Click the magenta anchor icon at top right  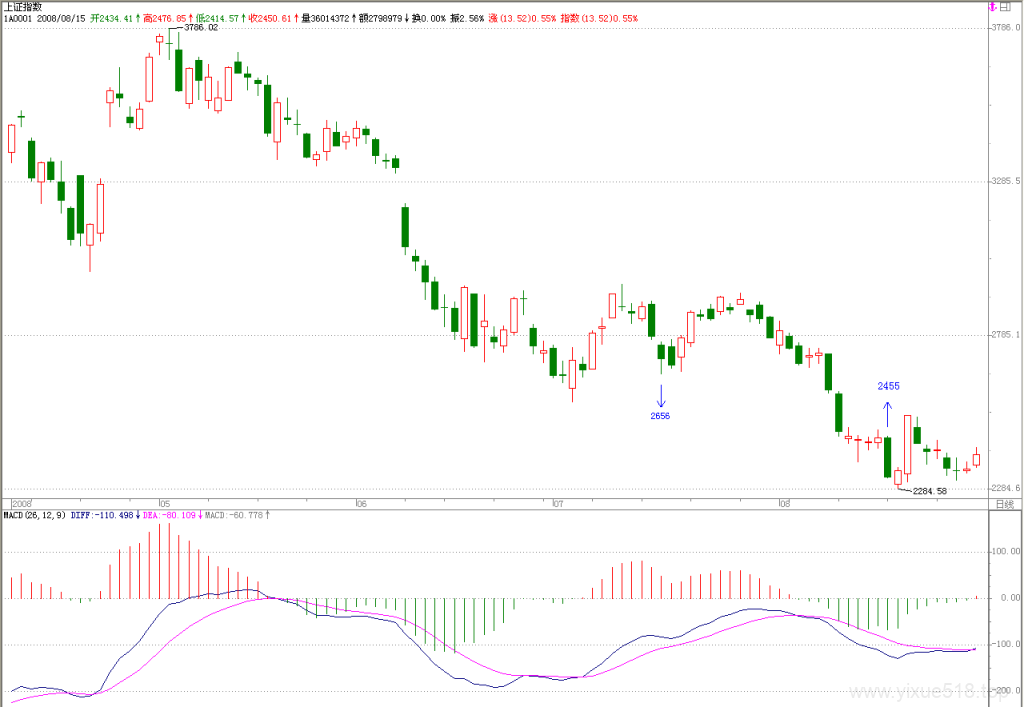(x=991, y=7)
